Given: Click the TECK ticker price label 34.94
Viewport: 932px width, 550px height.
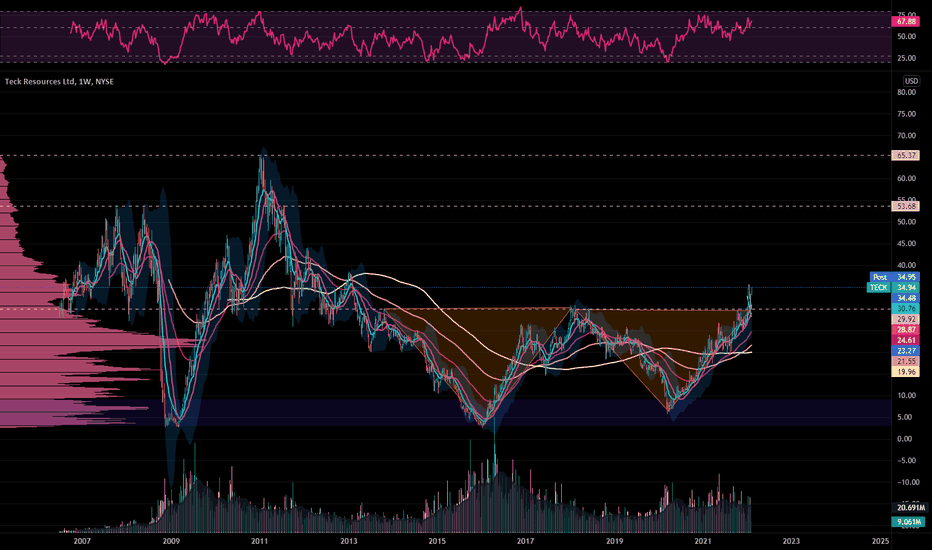Looking at the screenshot, I should (x=893, y=288).
